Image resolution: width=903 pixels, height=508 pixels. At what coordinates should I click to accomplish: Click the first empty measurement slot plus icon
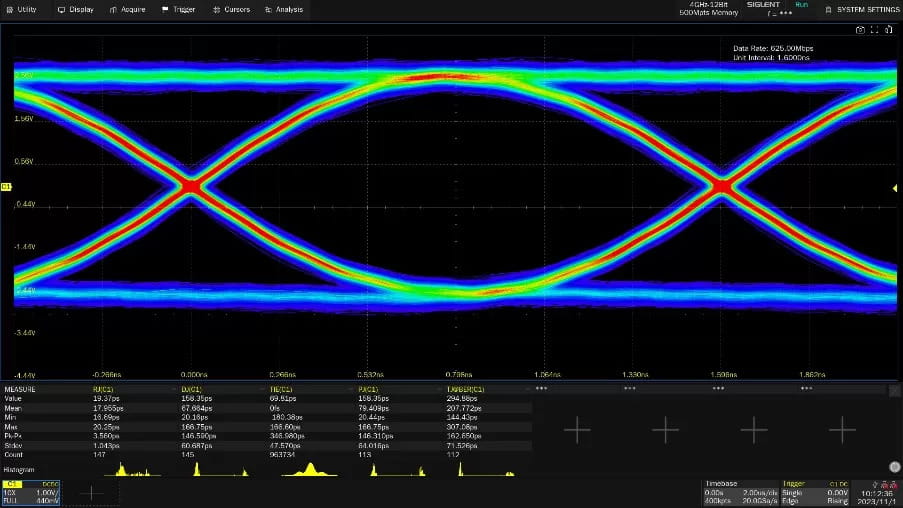tap(577, 429)
